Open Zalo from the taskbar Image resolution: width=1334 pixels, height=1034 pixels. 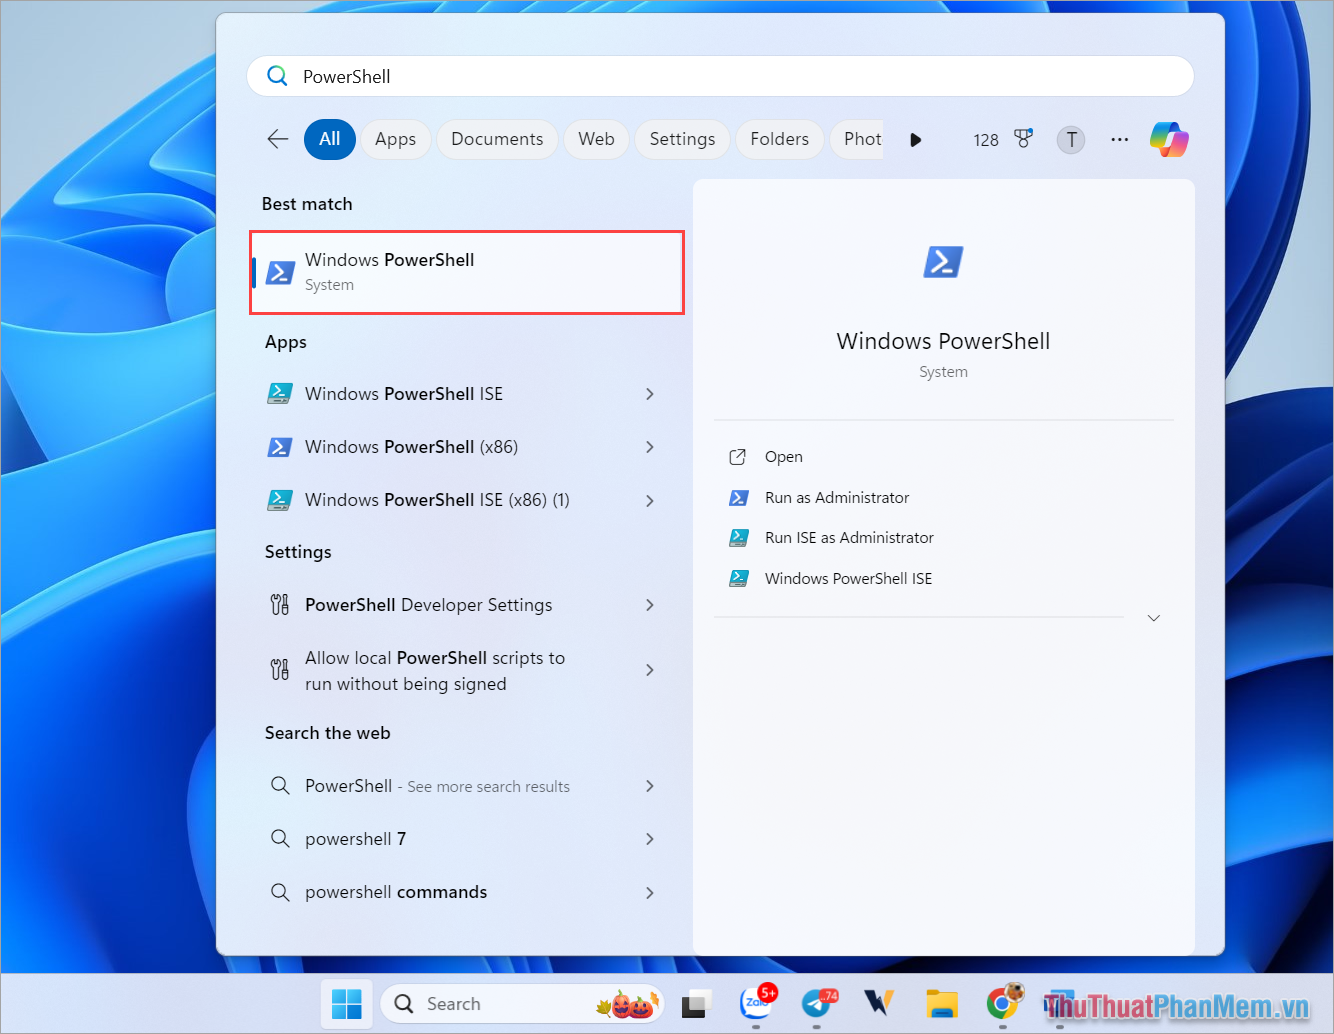click(x=757, y=1003)
